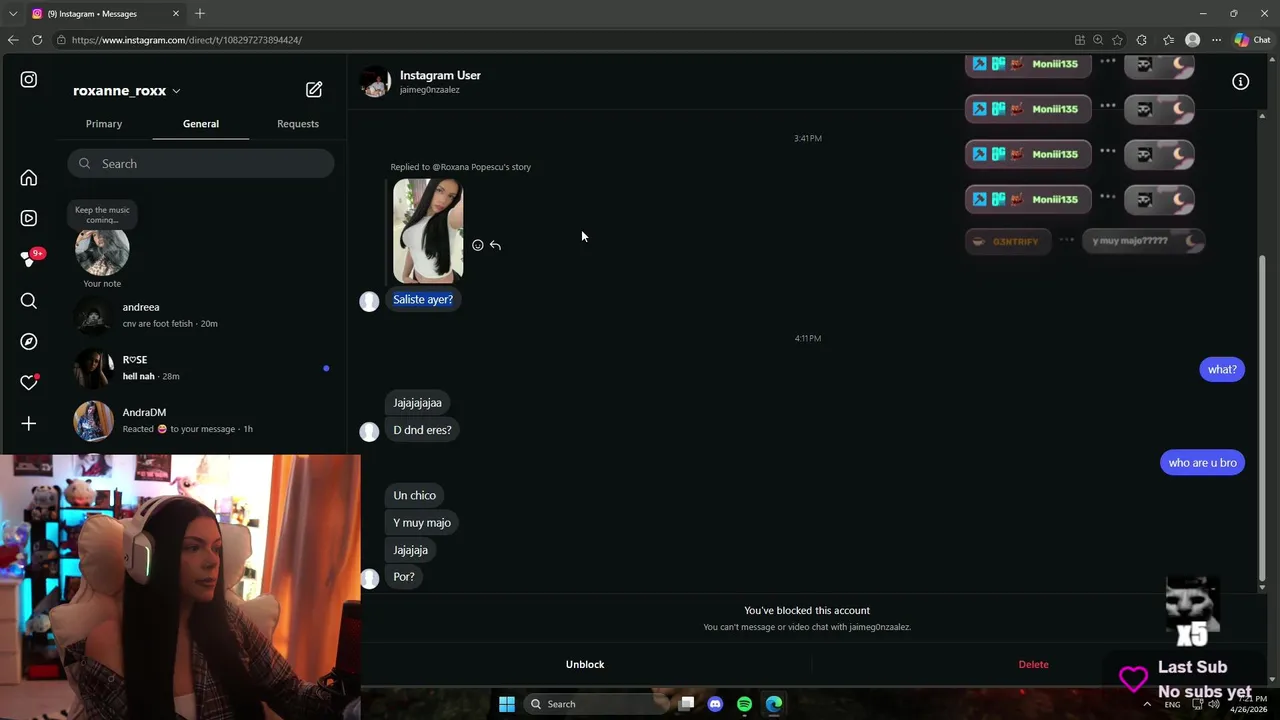Open conversation info icon
This screenshot has width=1280, height=720.
(x=1240, y=81)
